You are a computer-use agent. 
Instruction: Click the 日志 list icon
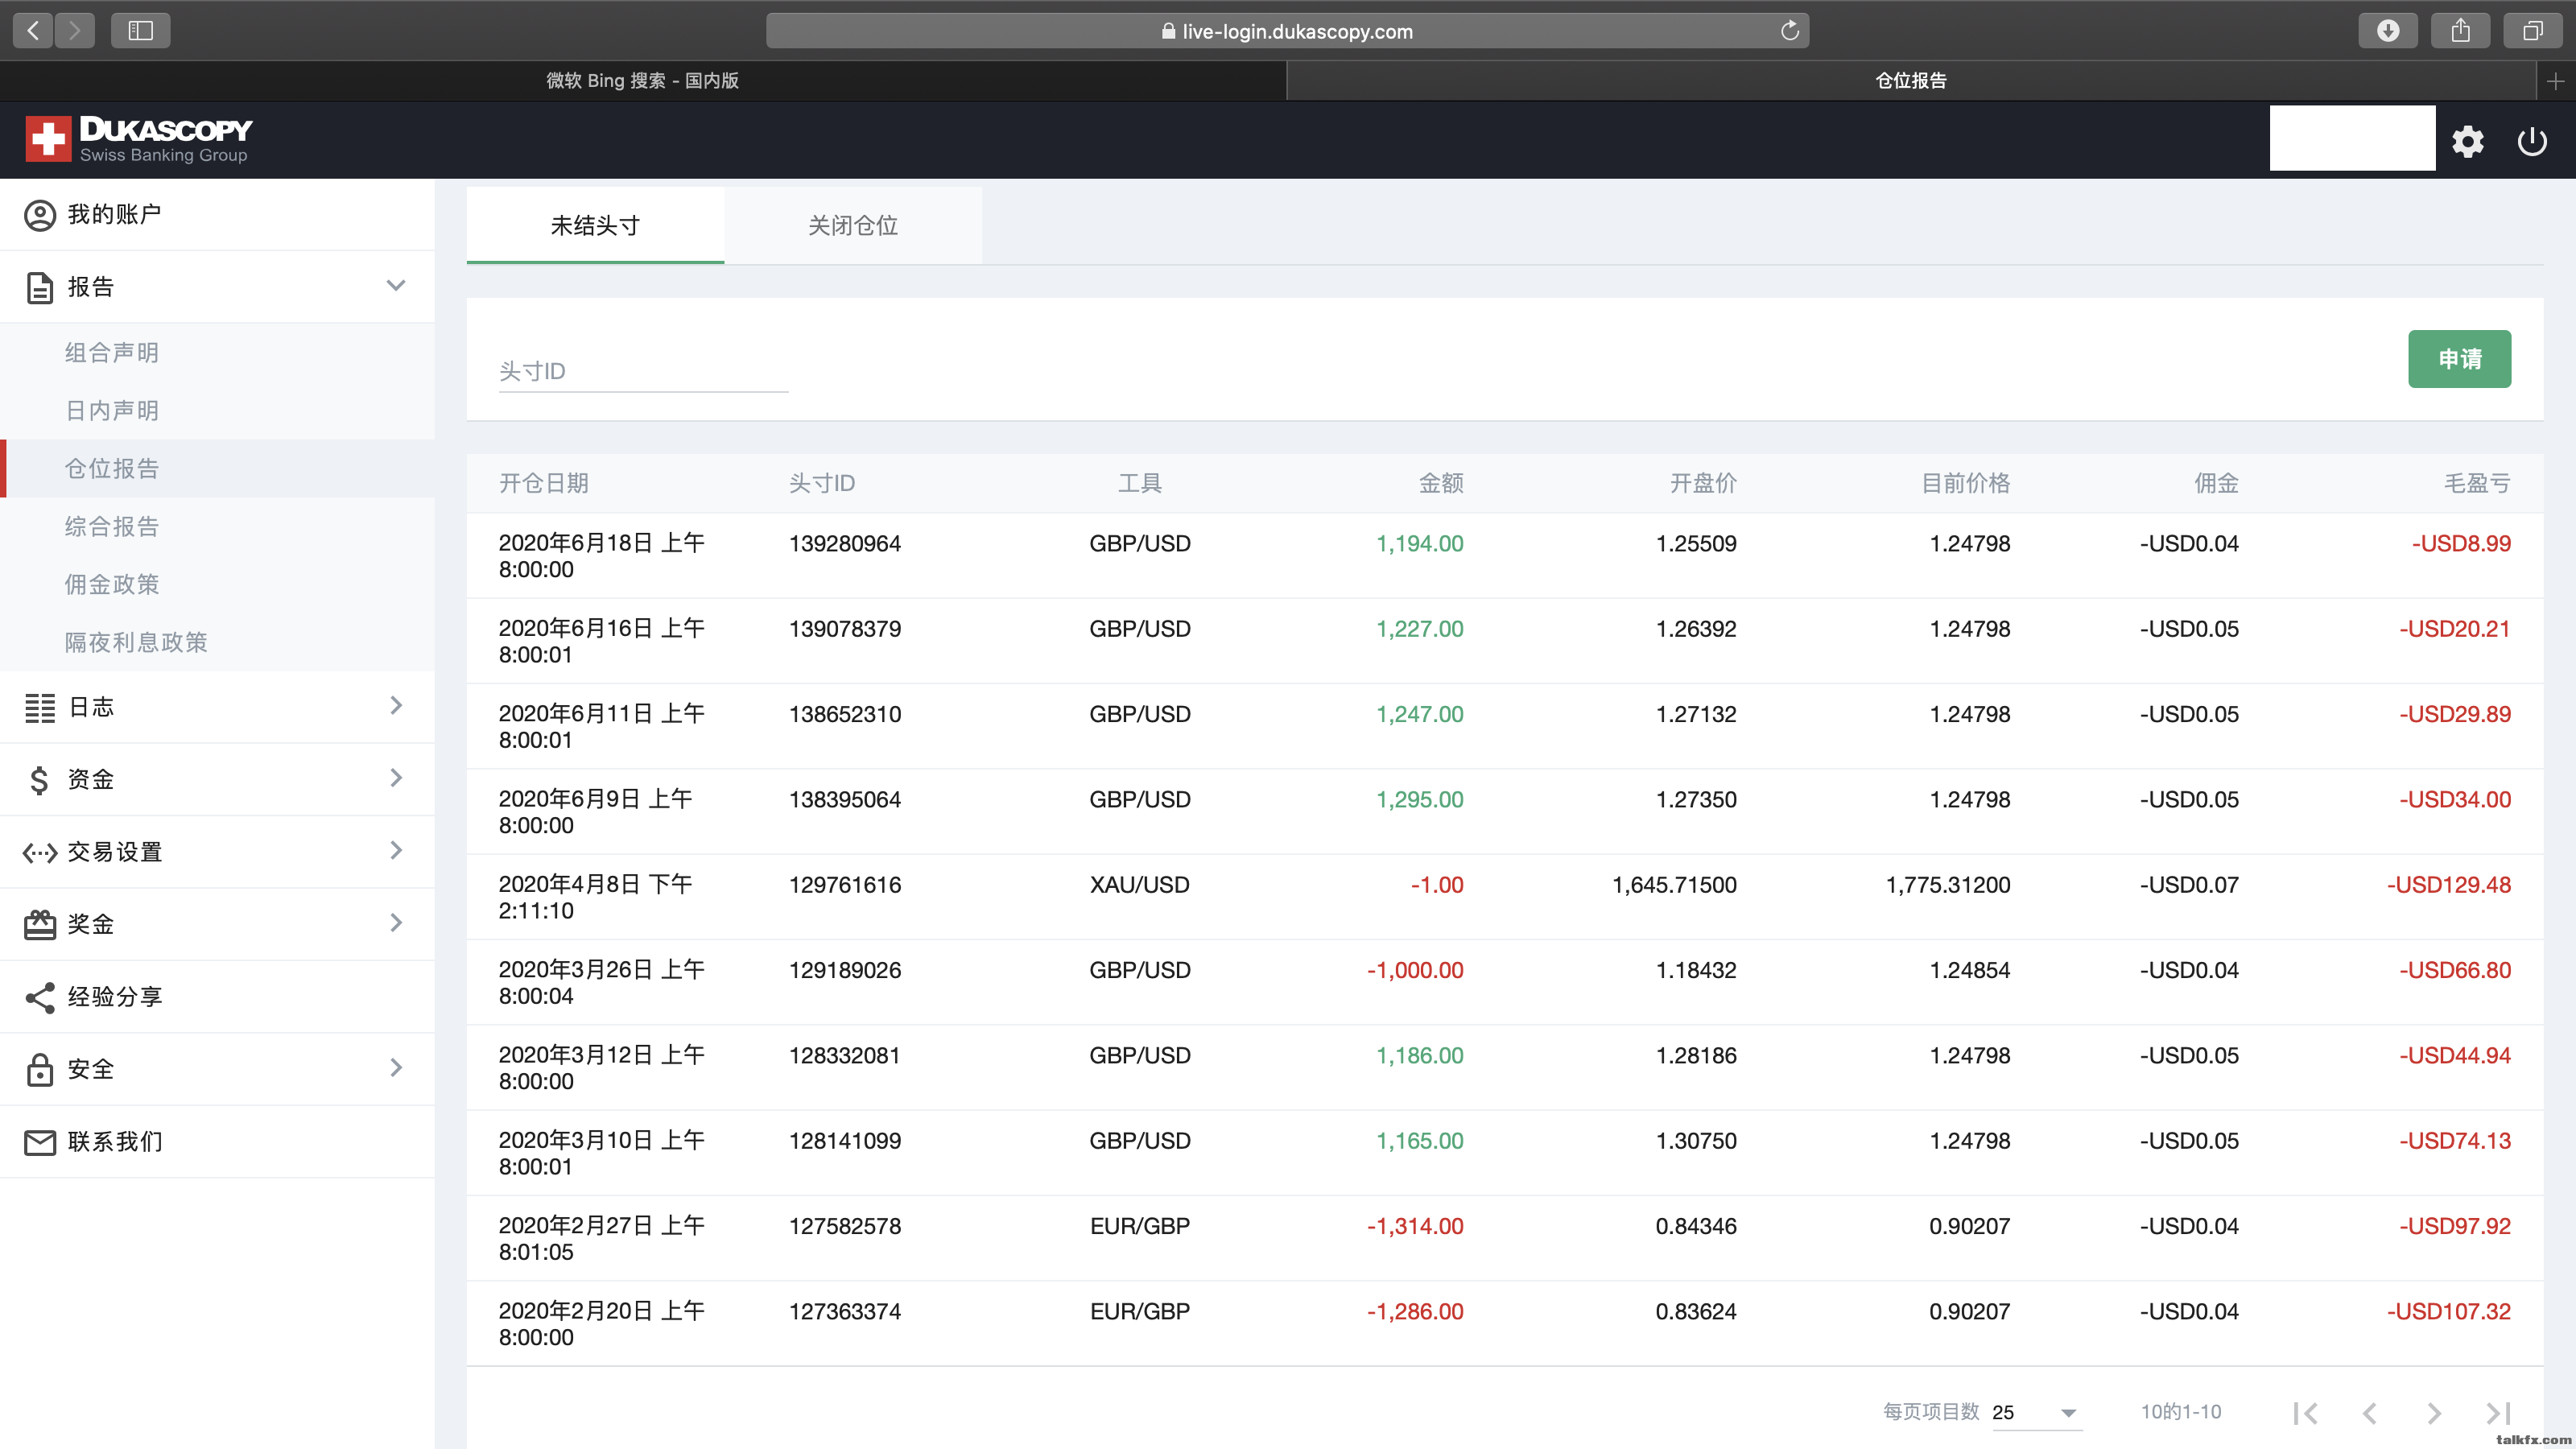[x=40, y=708]
